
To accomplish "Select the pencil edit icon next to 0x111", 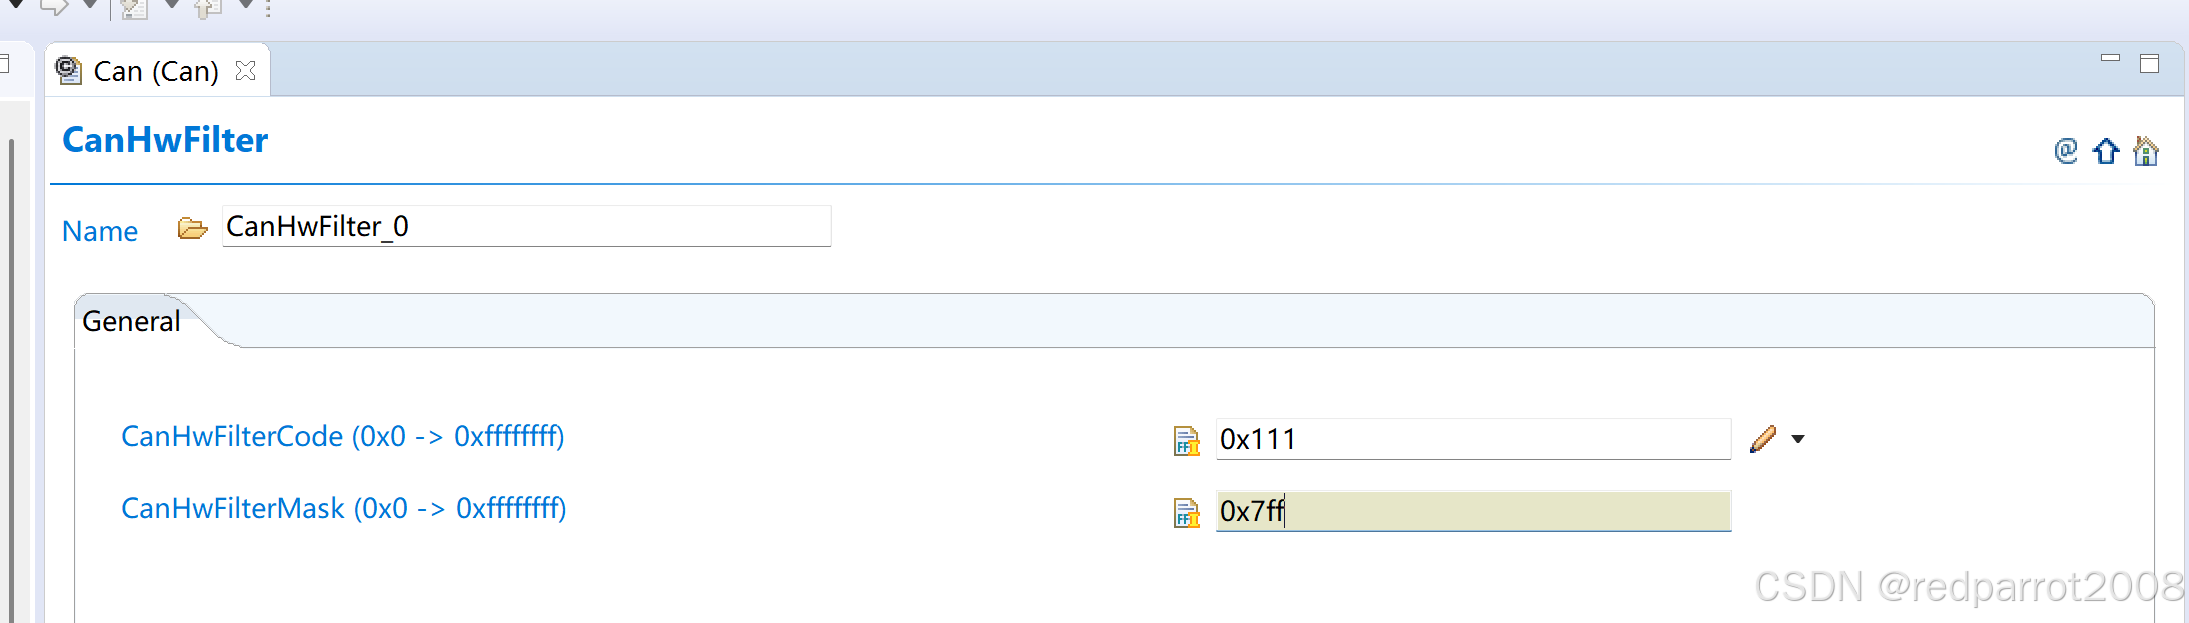I will tap(1763, 438).
